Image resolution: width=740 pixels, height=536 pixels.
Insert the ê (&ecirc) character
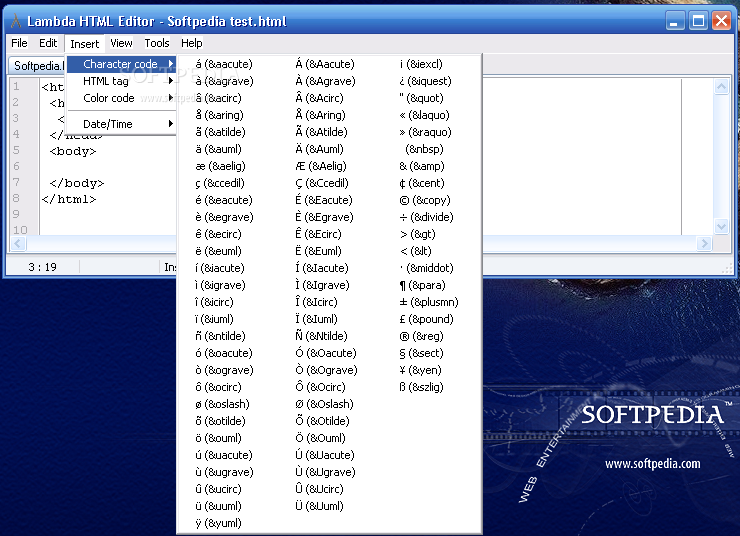218,234
